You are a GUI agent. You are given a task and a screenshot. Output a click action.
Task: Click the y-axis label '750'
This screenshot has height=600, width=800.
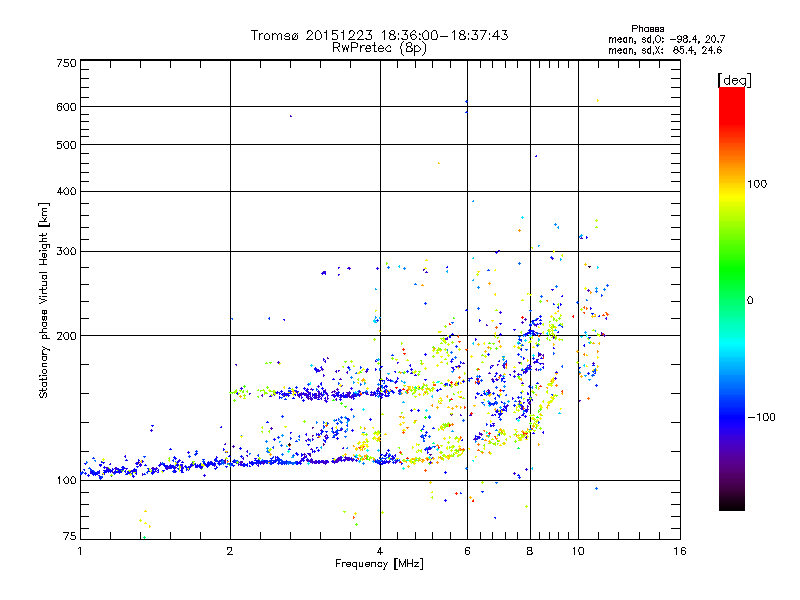pyautogui.click(x=66, y=63)
